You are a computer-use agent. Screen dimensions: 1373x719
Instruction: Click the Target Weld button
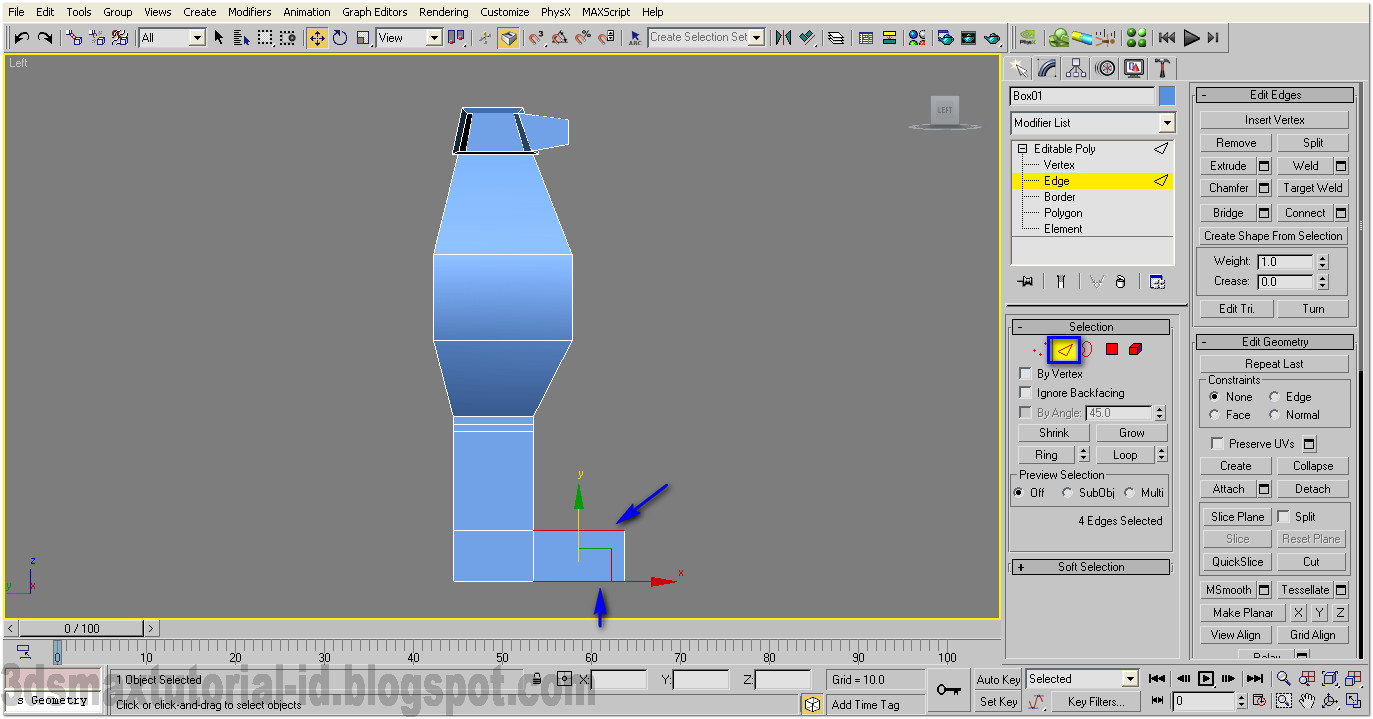coord(1312,187)
